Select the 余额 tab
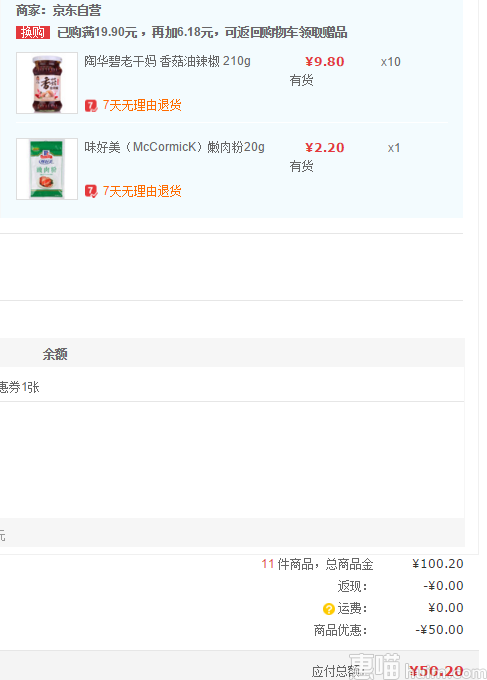 pos(55,354)
